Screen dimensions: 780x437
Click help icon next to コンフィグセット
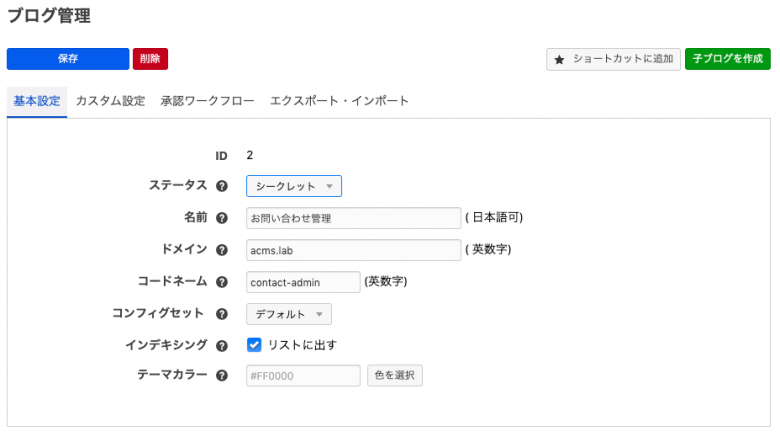pos(222,314)
